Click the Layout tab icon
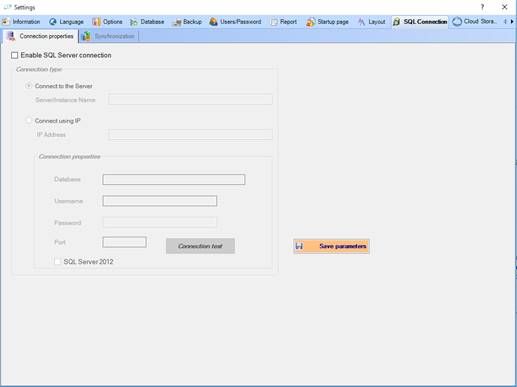517x387 pixels. (362, 22)
